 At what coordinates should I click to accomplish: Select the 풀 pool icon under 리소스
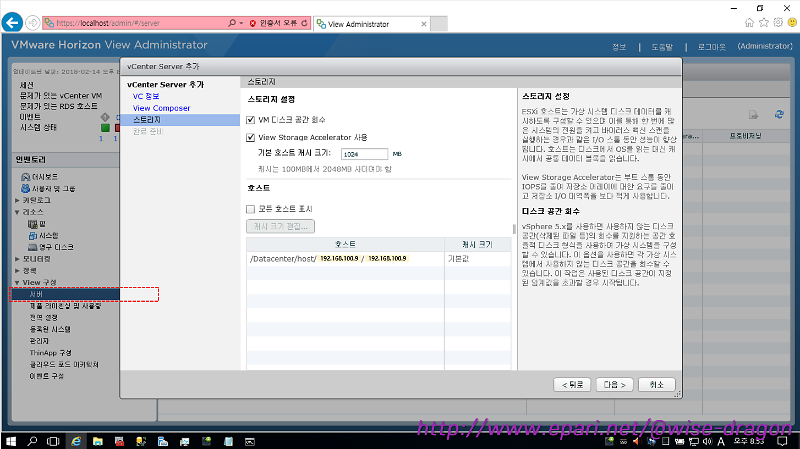(33, 224)
